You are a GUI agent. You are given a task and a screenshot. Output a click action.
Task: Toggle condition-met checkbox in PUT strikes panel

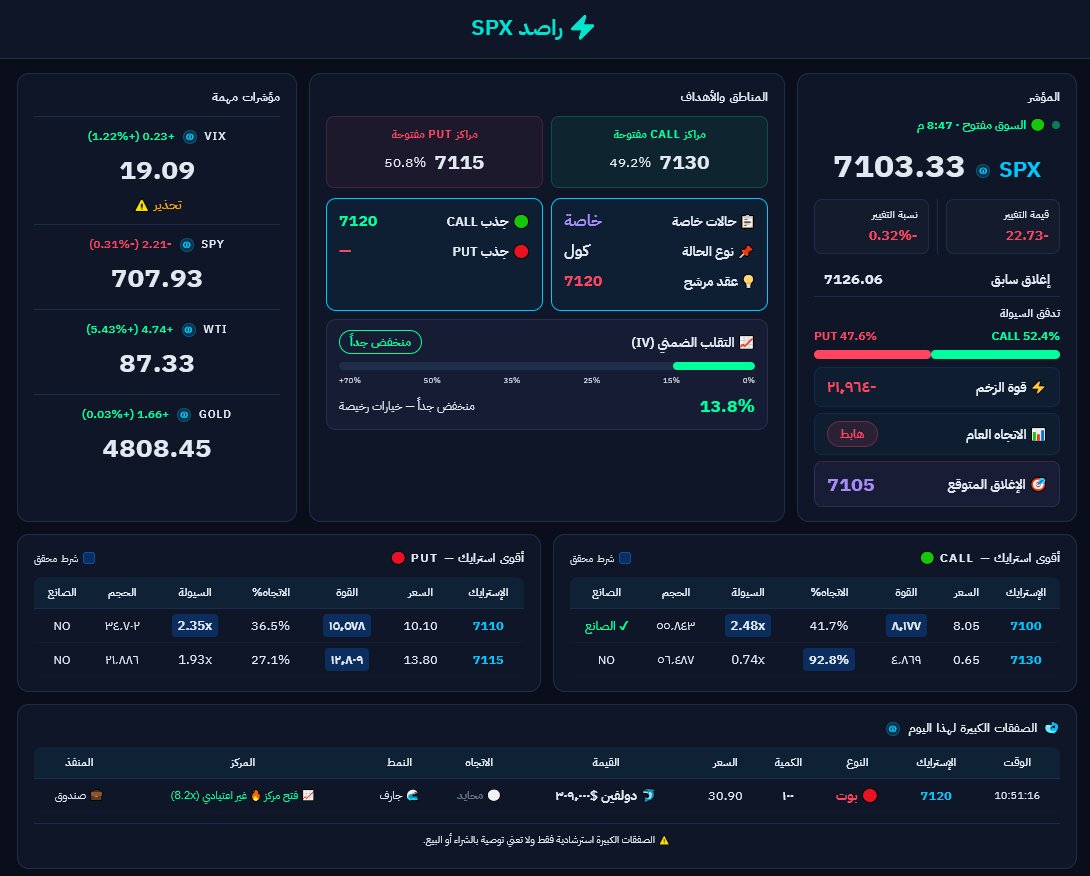pyautogui.click(x=89, y=558)
